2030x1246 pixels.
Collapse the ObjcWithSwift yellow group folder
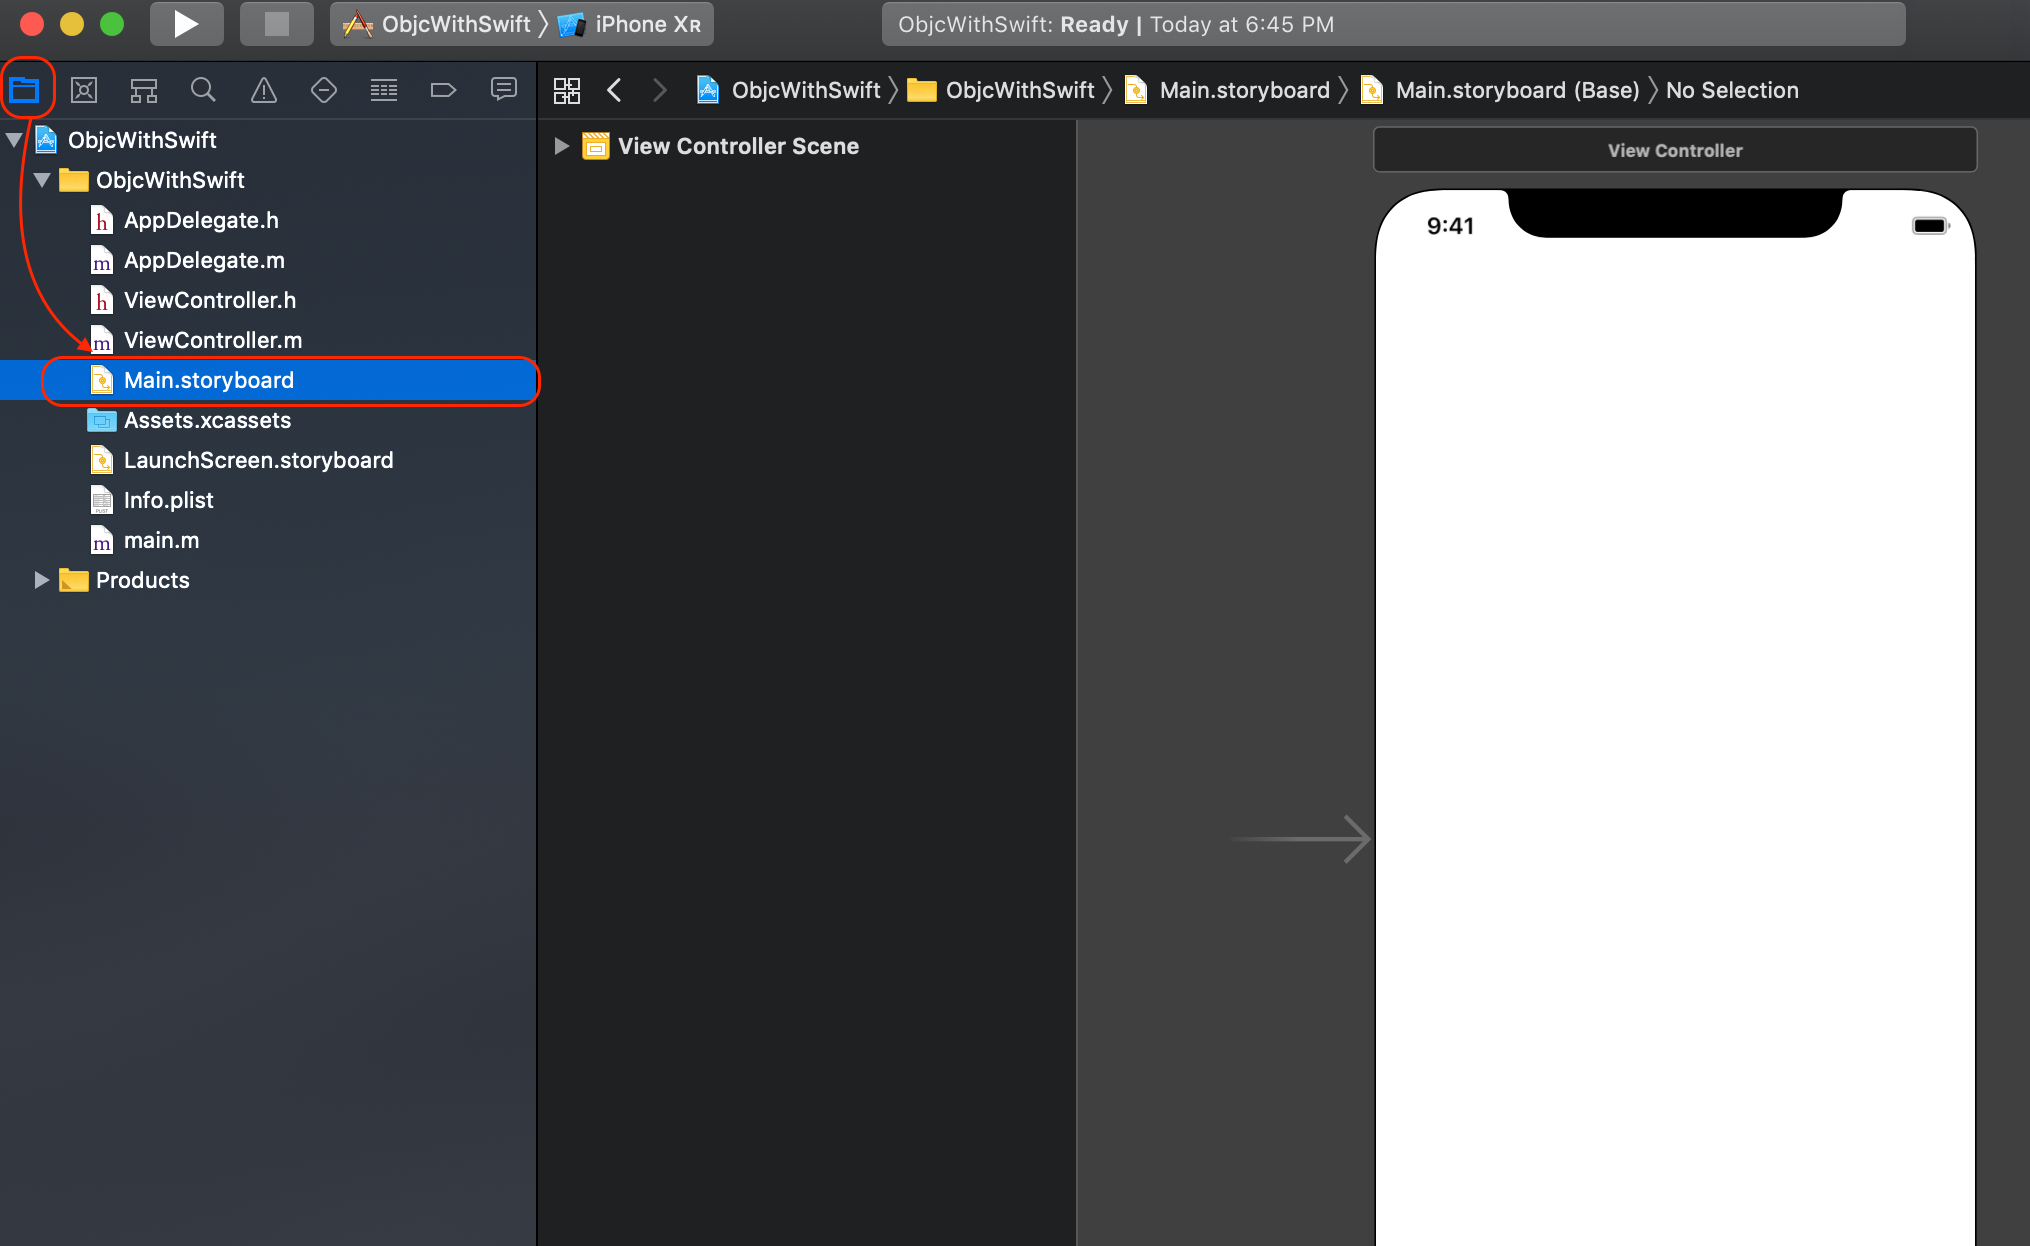click(x=42, y=181)
